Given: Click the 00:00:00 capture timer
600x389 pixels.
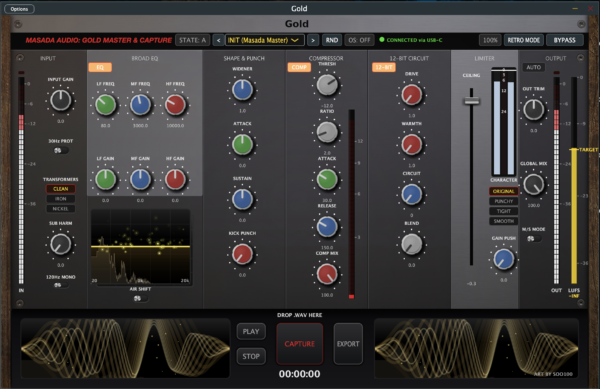Looking at the screenshot, I should pos(300,374).
